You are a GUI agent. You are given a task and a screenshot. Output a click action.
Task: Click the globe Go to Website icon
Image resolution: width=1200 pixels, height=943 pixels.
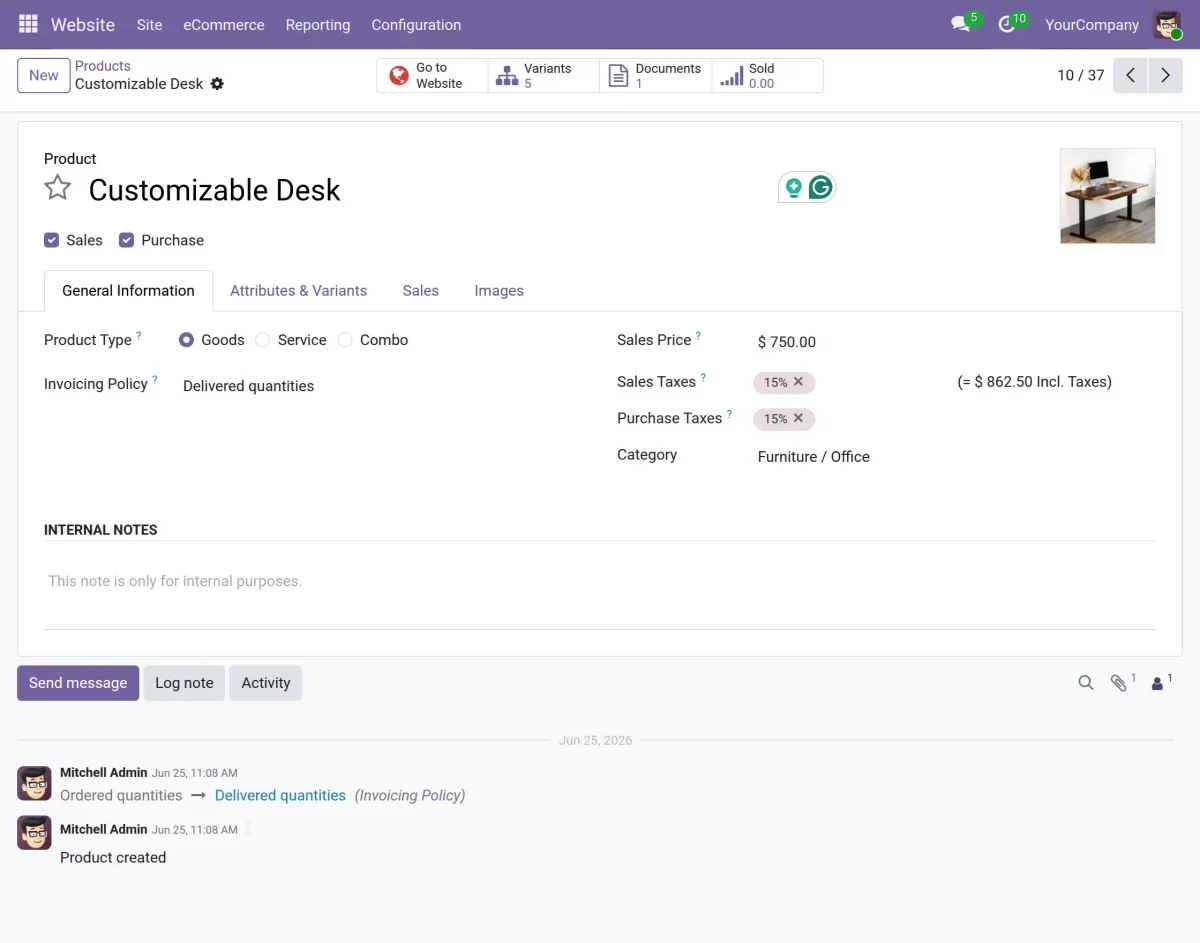399,76
